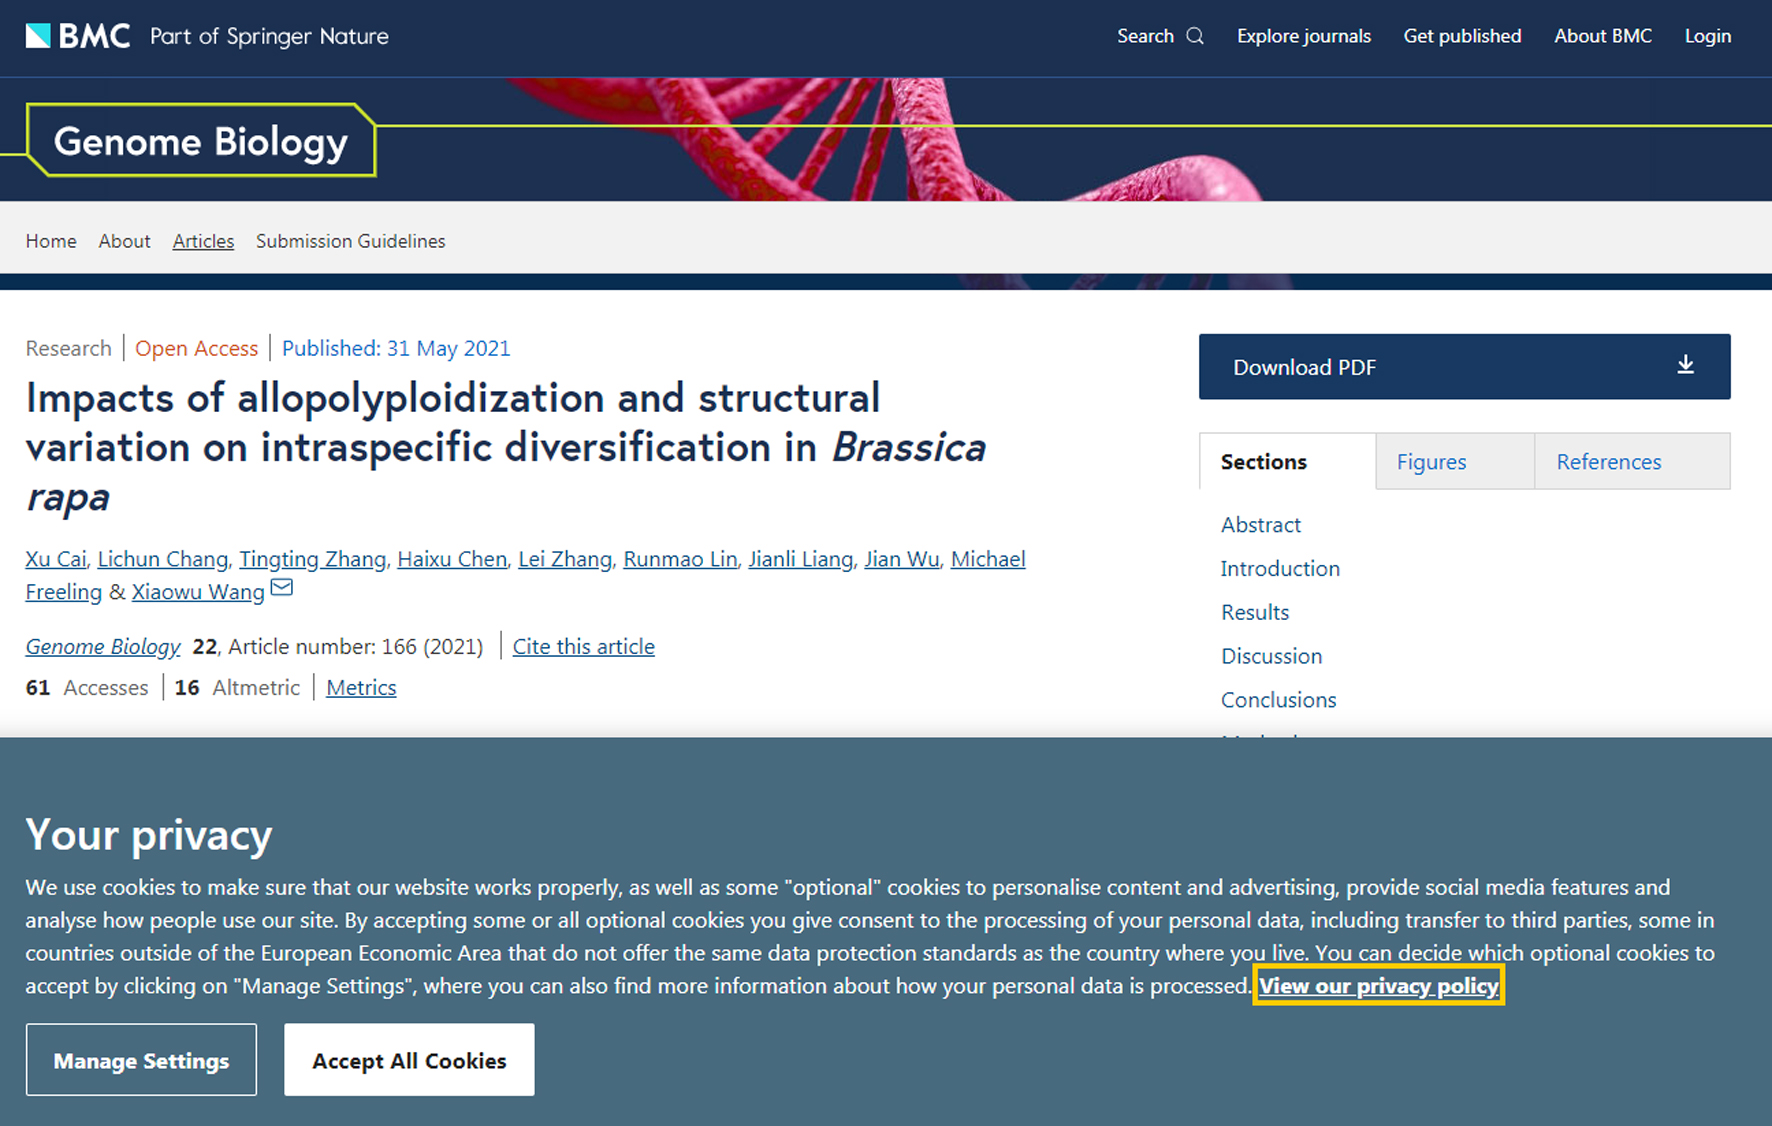Click the Login link
Image resolution: width=1772 pixels, height=1126 pixels.
[x=1707, y=36]
